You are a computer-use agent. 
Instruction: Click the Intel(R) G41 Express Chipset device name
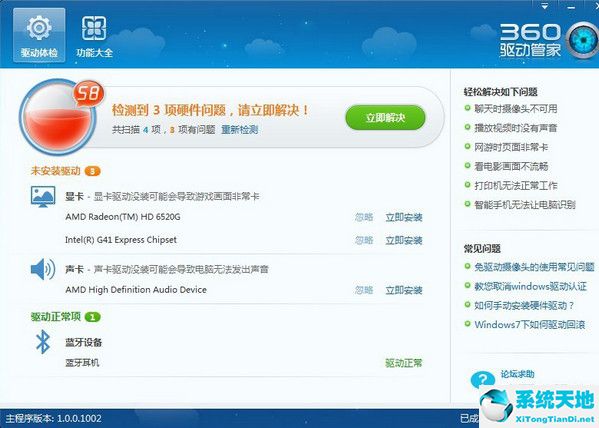(x=121, y=240)
